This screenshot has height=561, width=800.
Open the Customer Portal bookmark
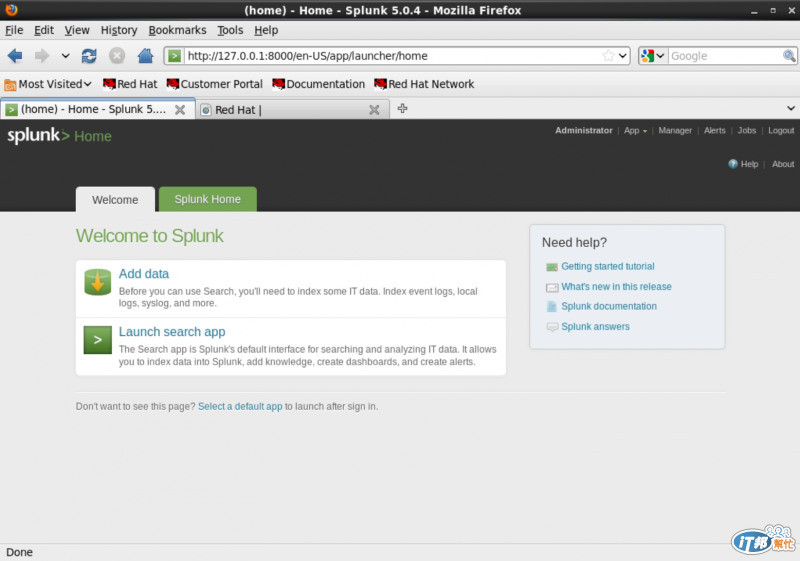click(x=215, y=84)
